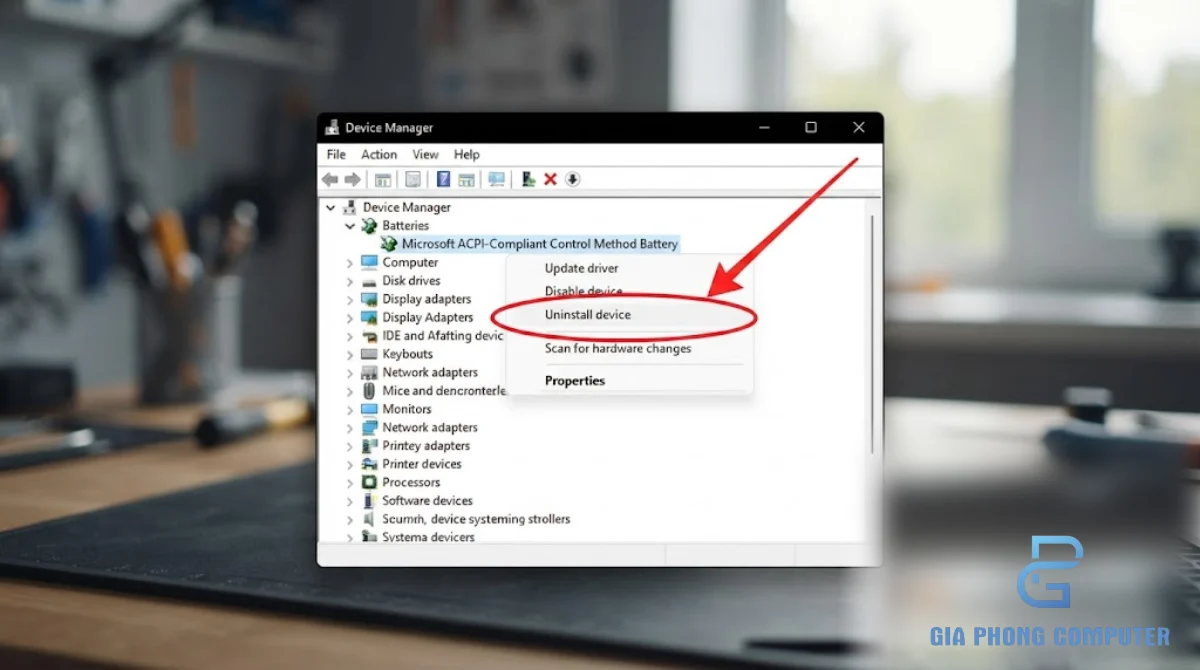
Task: Maximize the Device Manager window
Action: pyautogui.click(x=810, y=128)
